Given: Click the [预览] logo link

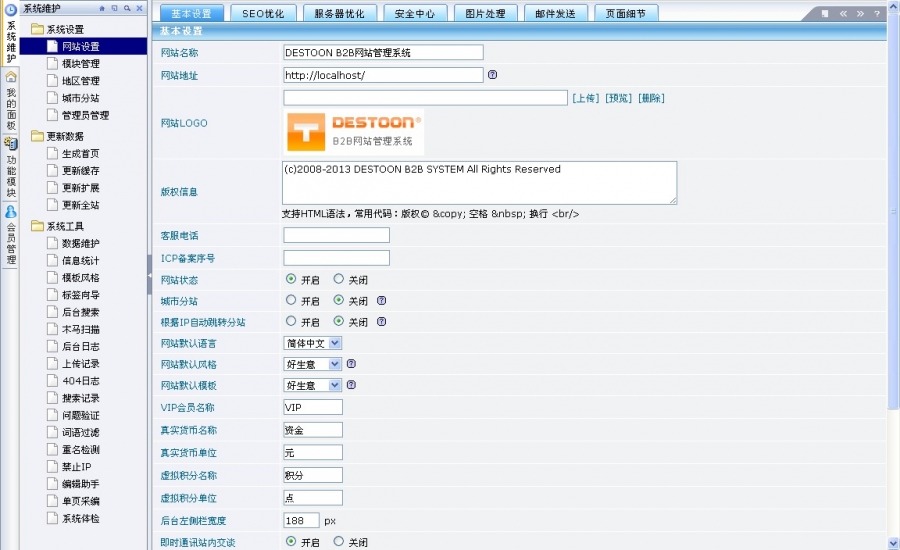Looking at the screenshot, I should pyautogui.click(x=618, y=98).
